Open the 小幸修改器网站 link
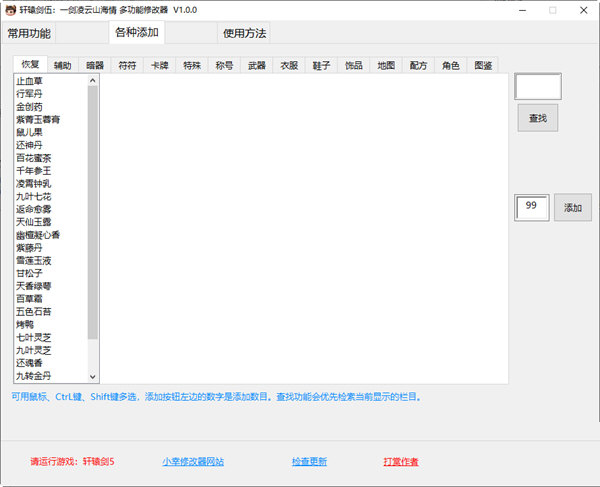 pos(193,461)
